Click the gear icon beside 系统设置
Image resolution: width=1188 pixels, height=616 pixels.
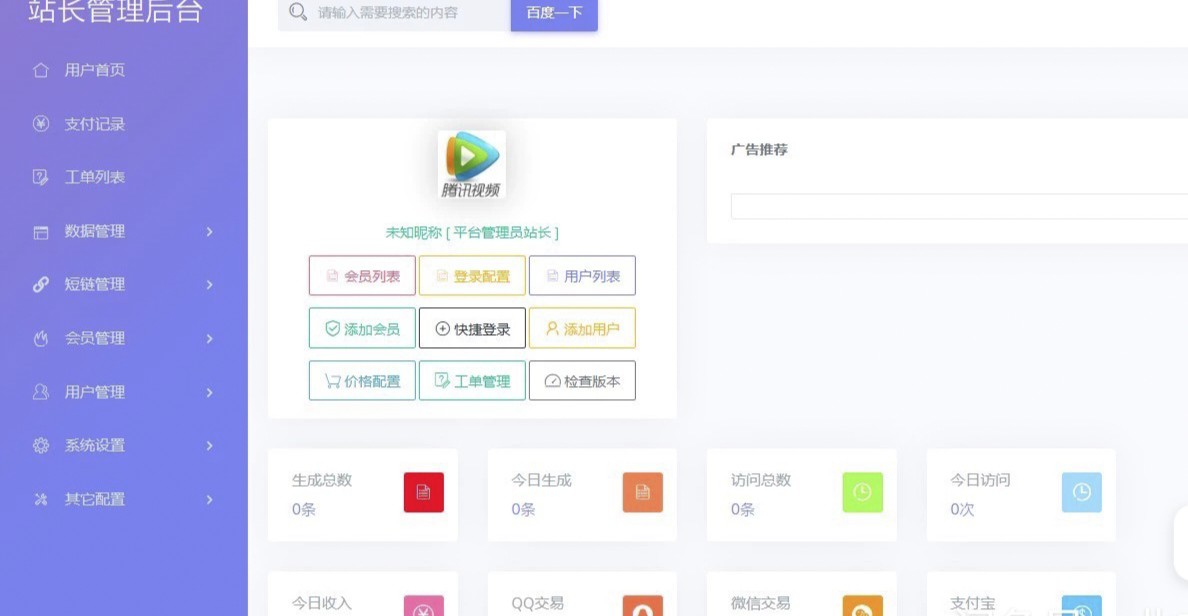pos(41,446)
